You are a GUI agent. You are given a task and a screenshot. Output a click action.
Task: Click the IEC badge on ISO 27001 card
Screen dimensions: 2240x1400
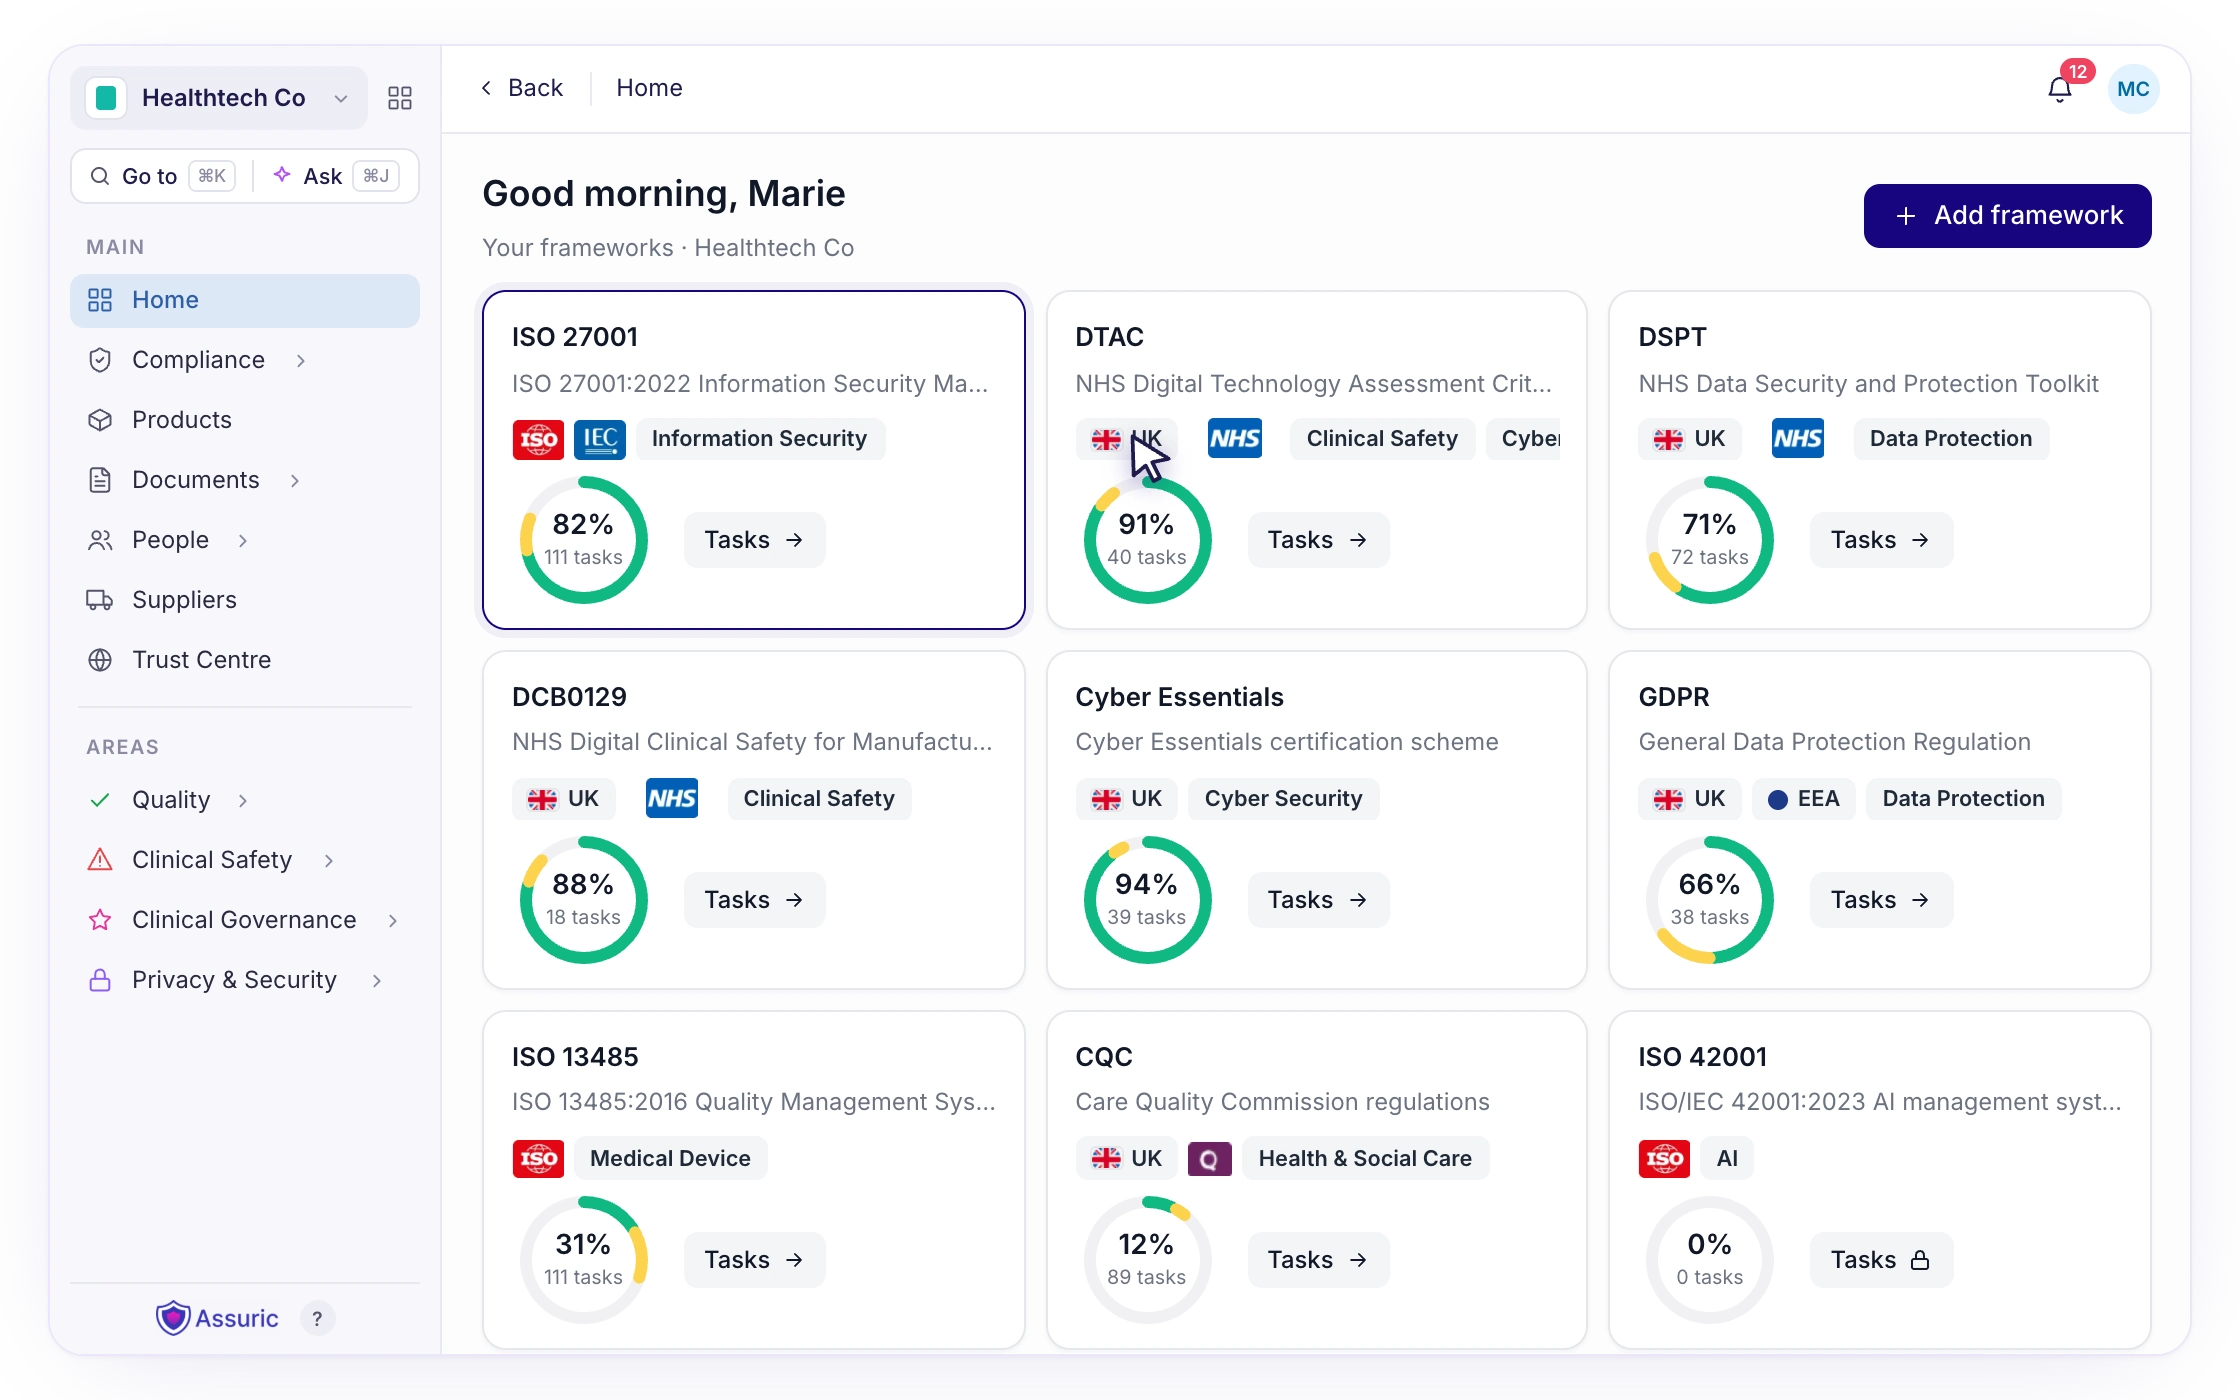click(x=600, y=439)
